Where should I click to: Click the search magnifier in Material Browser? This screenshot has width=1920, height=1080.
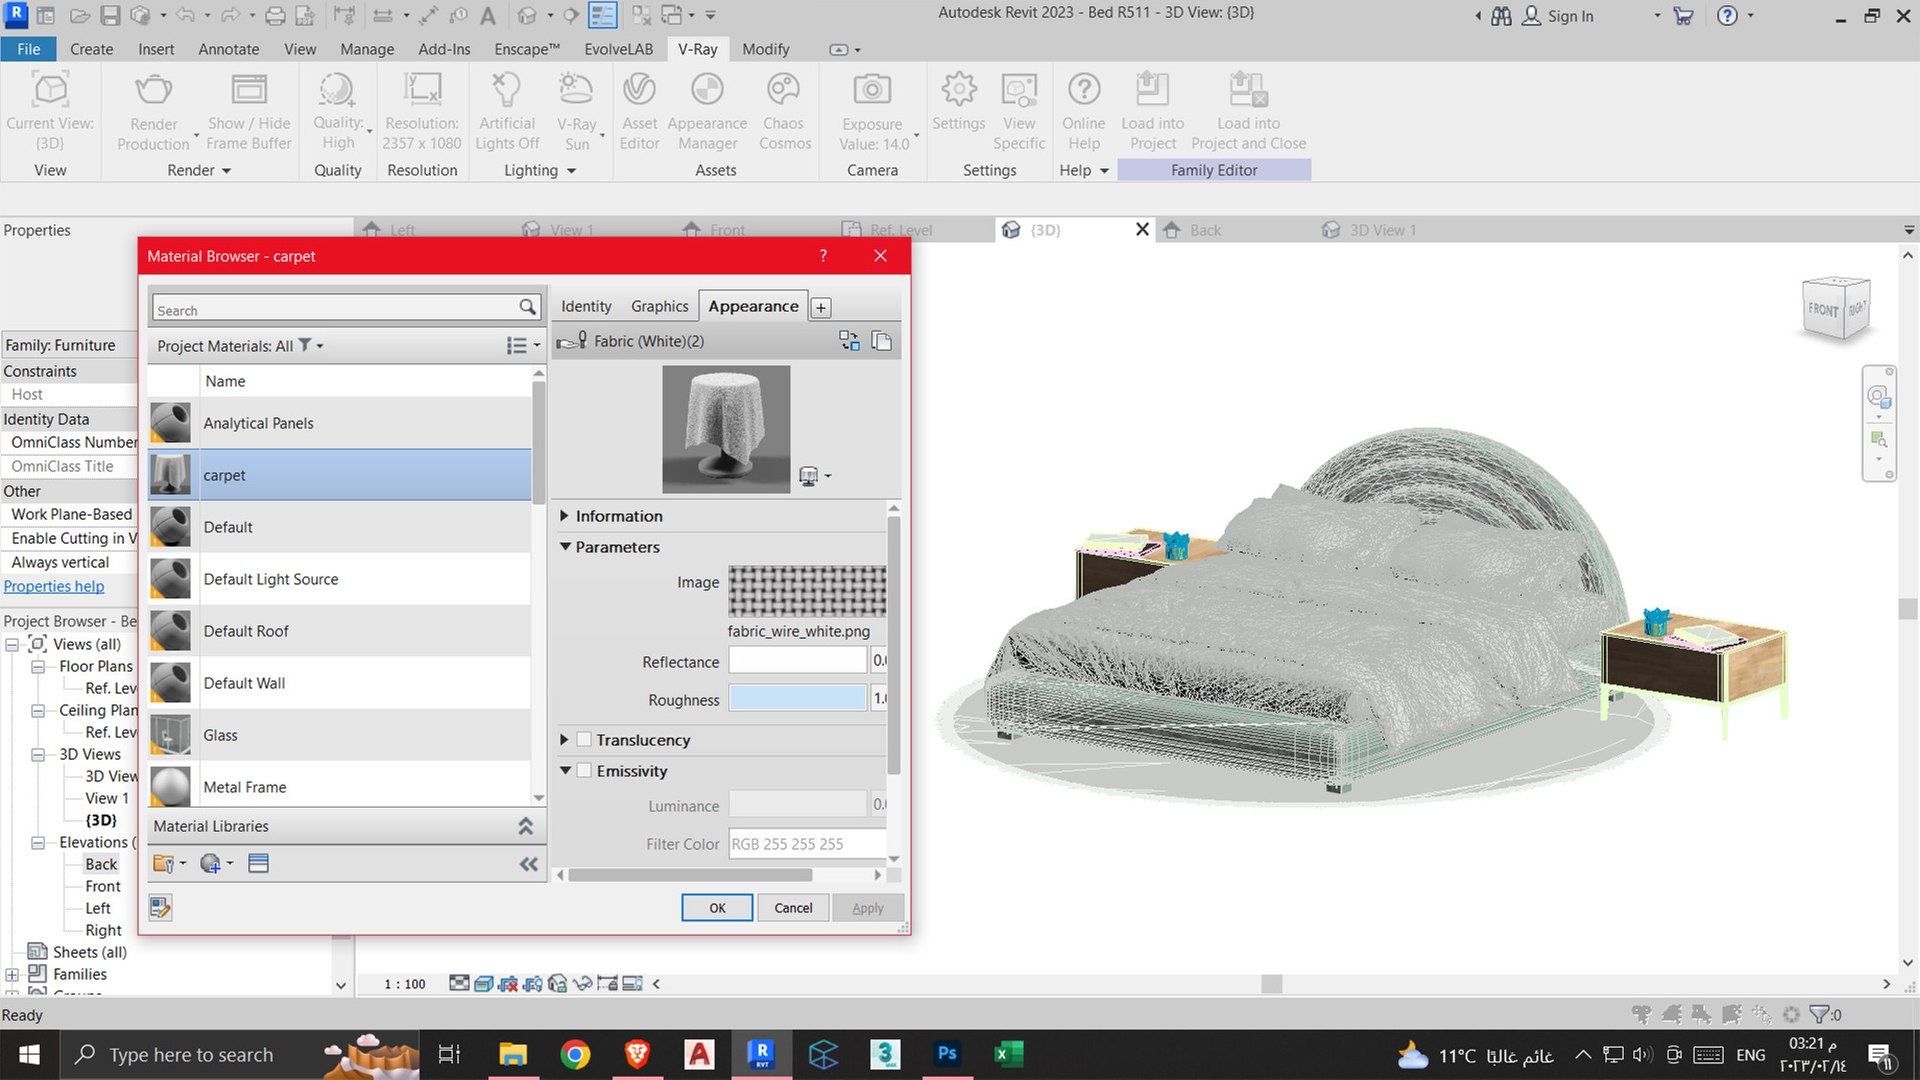tap(528, 308)
